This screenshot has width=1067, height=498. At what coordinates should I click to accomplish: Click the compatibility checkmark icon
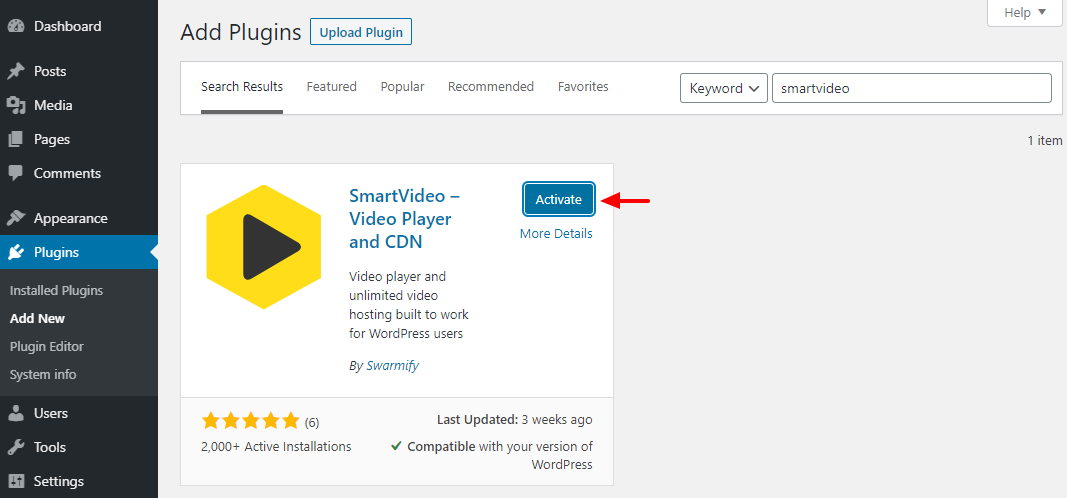(396, 447)
